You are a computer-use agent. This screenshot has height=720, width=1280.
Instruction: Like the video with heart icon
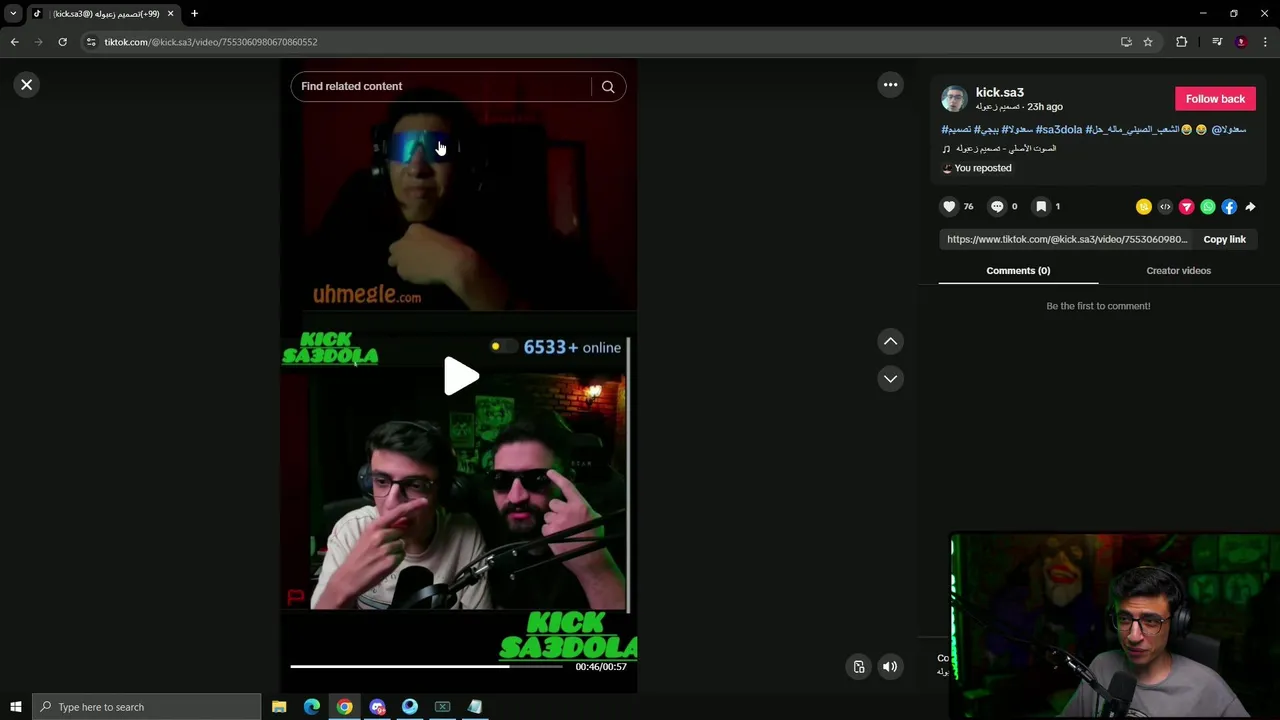(949, 207)
